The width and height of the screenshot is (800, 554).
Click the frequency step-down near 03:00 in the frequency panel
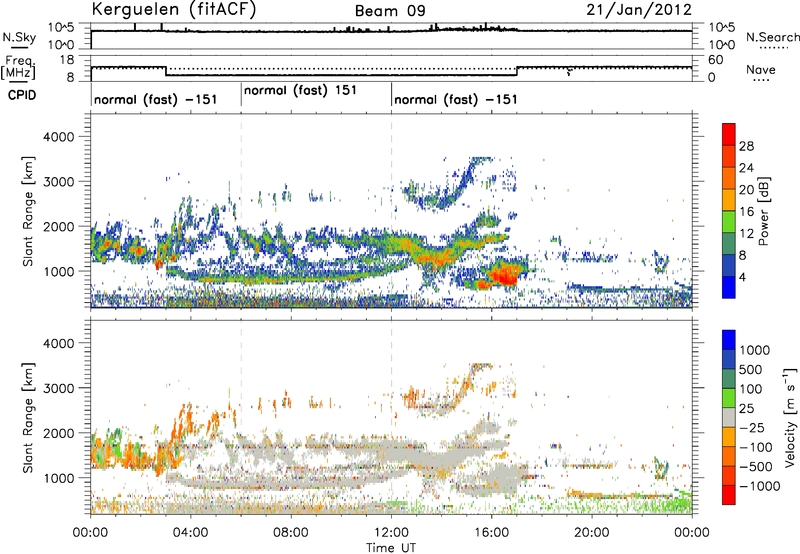tap(166, 71)
